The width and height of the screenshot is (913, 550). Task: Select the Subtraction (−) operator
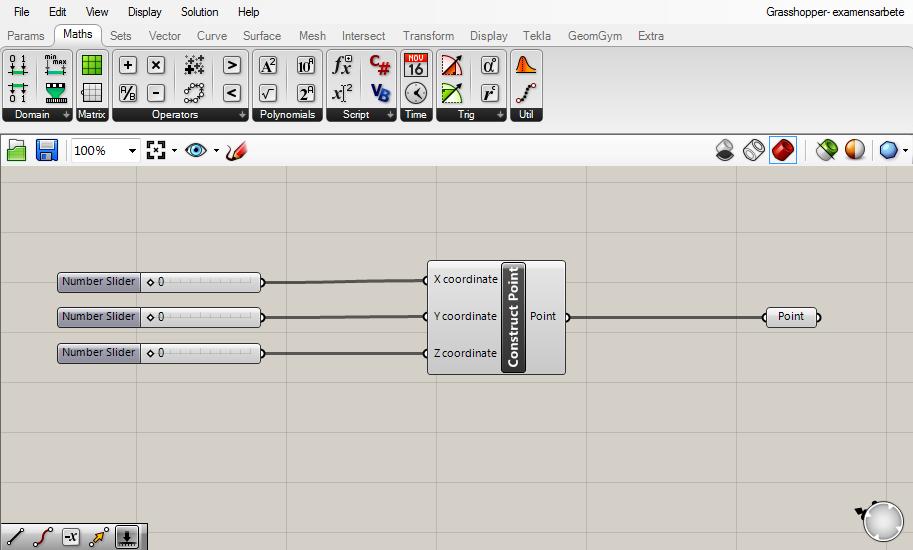coord(155,93)
